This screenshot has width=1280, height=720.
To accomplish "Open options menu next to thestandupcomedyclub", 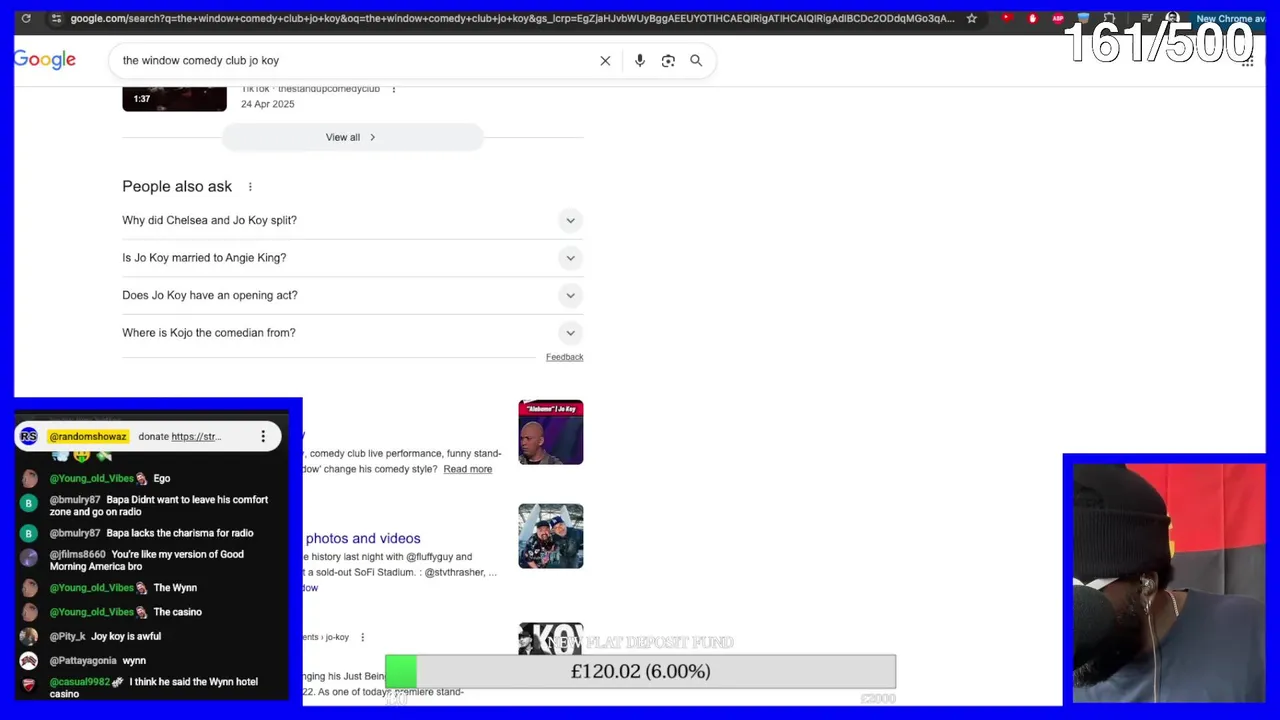I will point(393,89).
